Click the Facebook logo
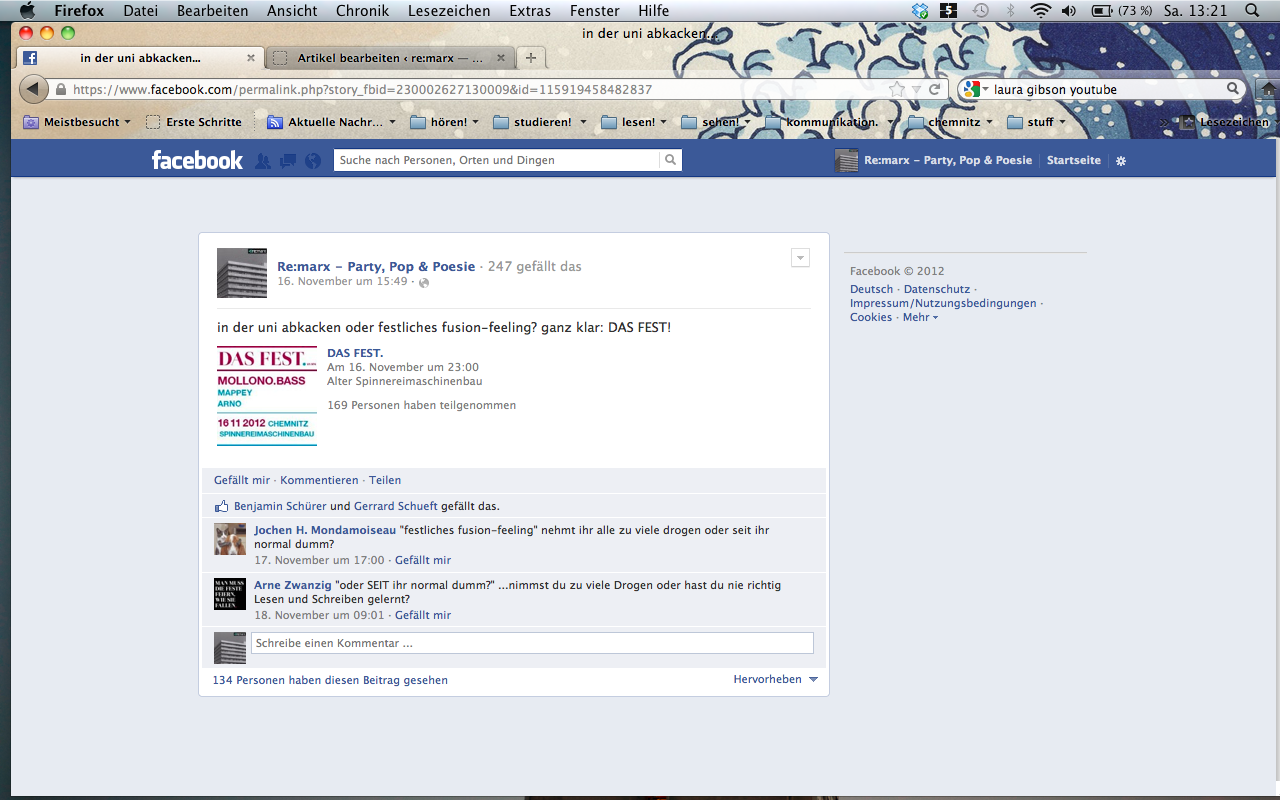This screenshot has height=800, width=1280. point(197,160)
